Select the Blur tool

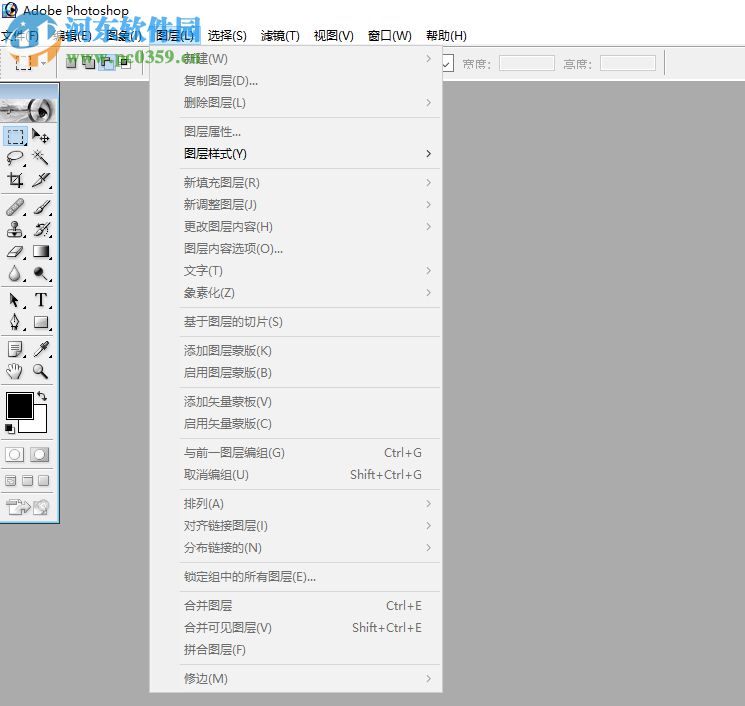15,273
